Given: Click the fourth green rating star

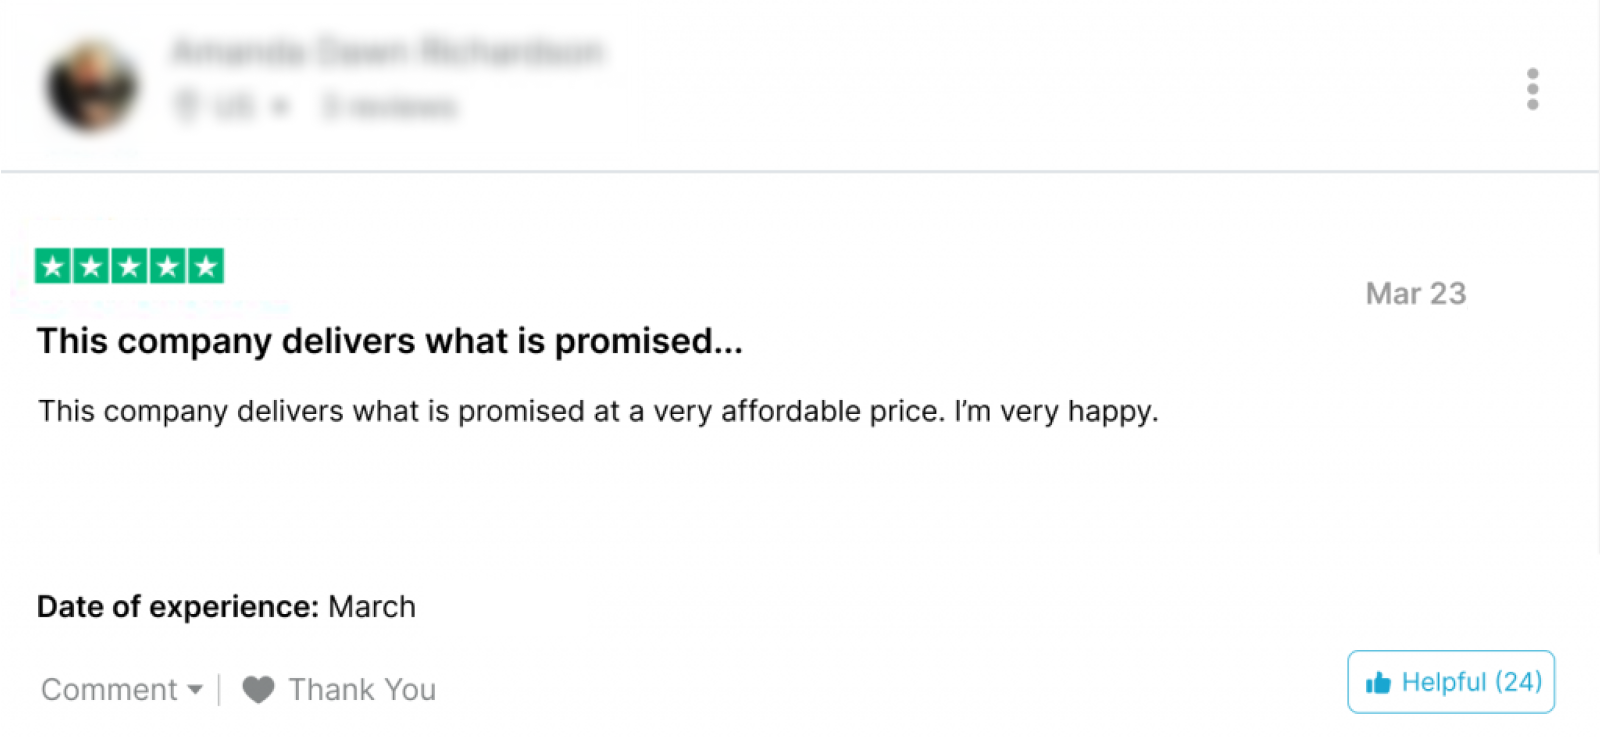Looking at the screenshot, I should (x=167, y=266).
